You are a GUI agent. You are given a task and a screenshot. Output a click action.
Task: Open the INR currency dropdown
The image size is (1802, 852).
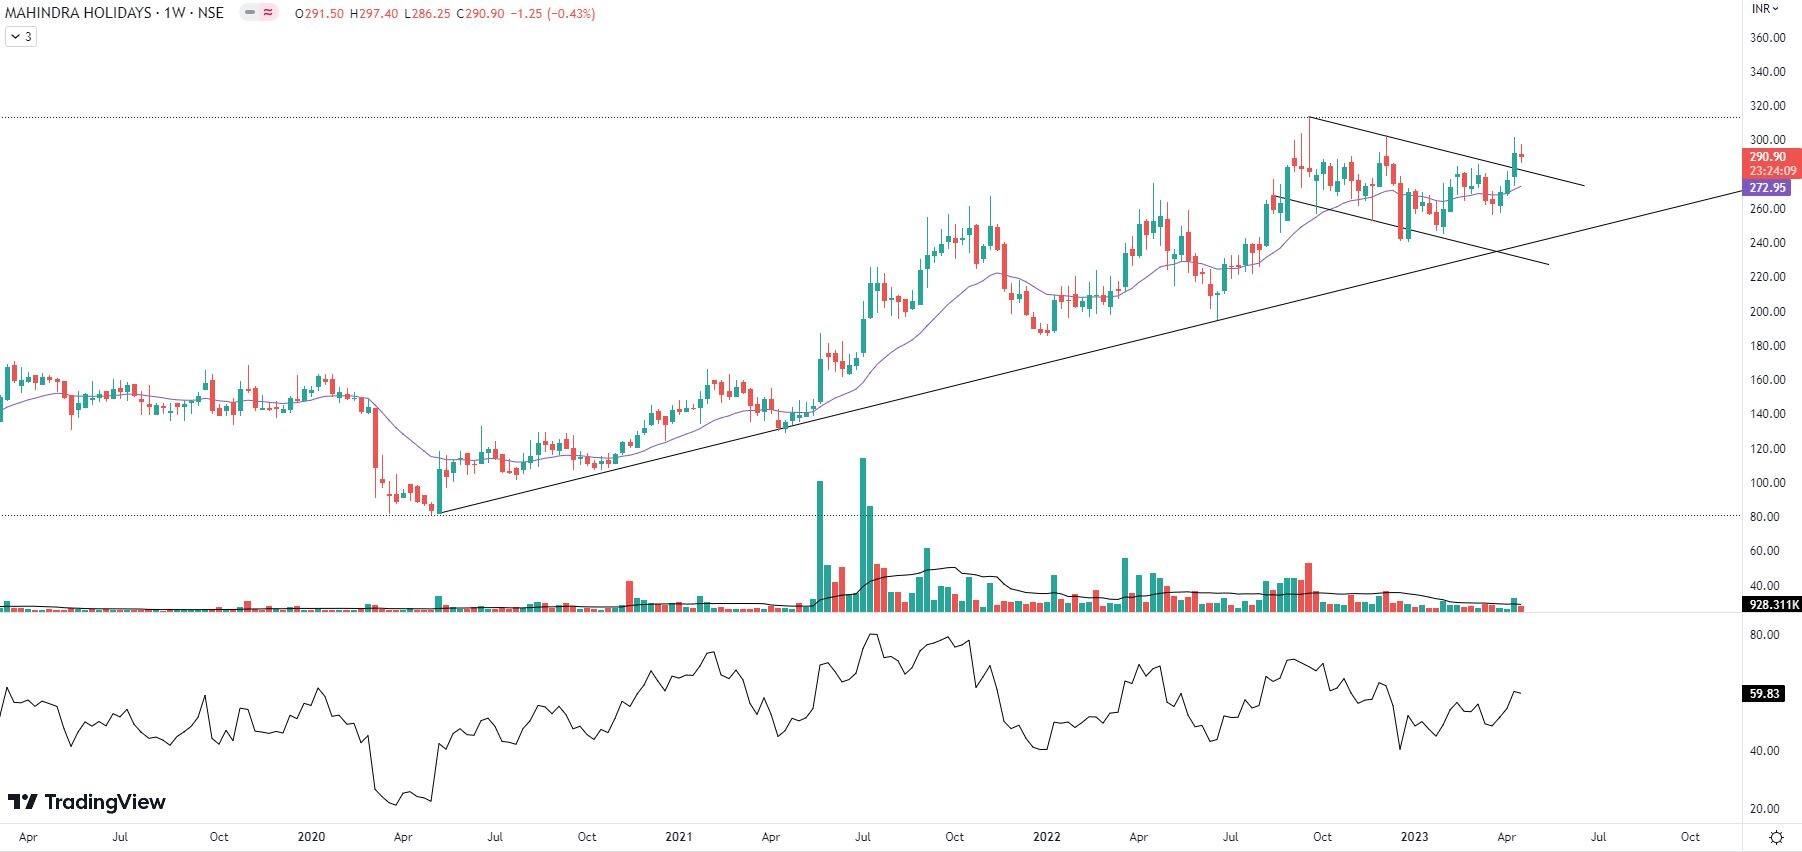pos(1765,9)
